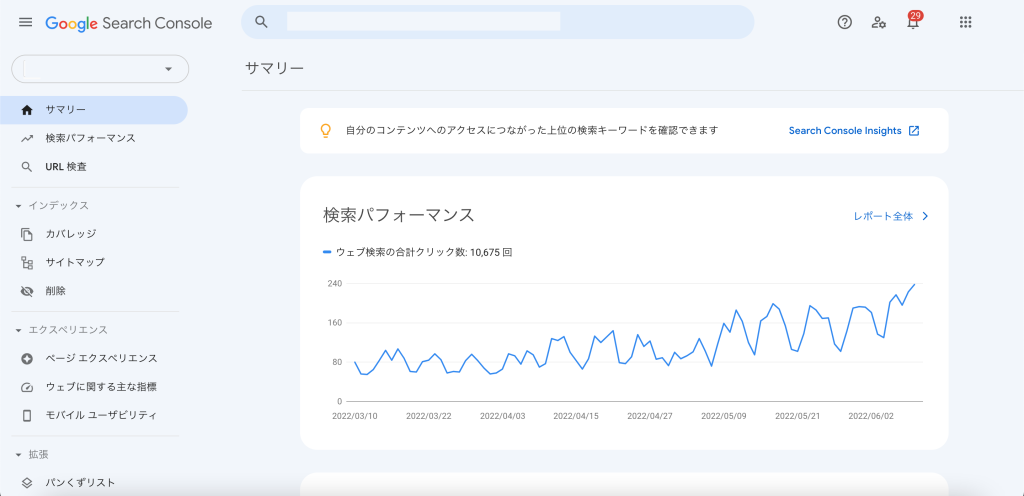
Task: Click the trend-line icon beside 検索パフォーマンス
Action: coord(27,138)
